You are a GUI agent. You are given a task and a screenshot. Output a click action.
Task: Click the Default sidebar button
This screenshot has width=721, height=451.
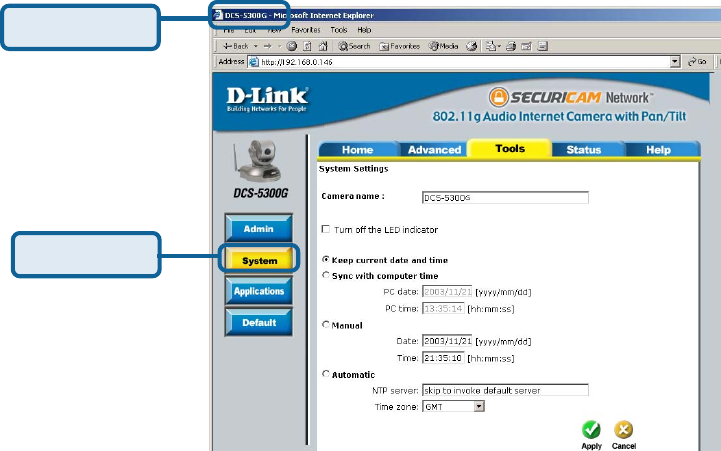pos(259,323)
